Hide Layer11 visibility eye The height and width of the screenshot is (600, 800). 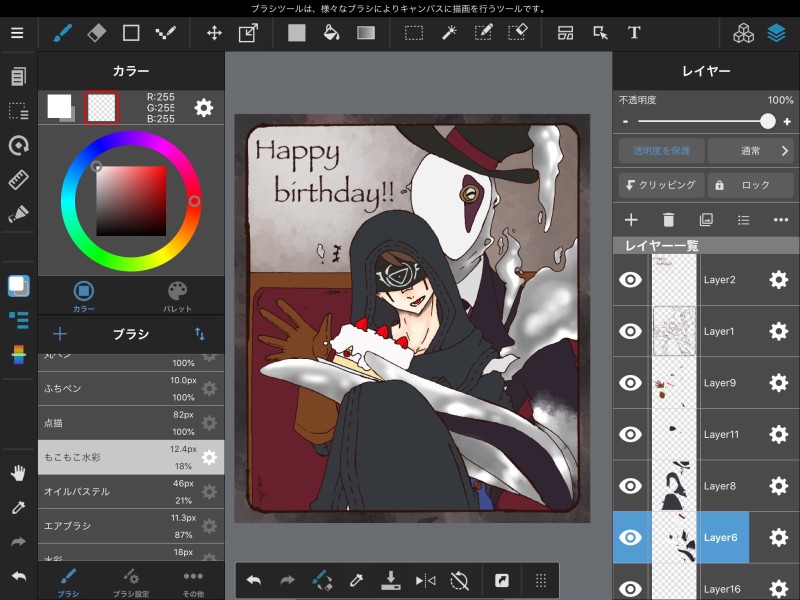click(630, 434)
